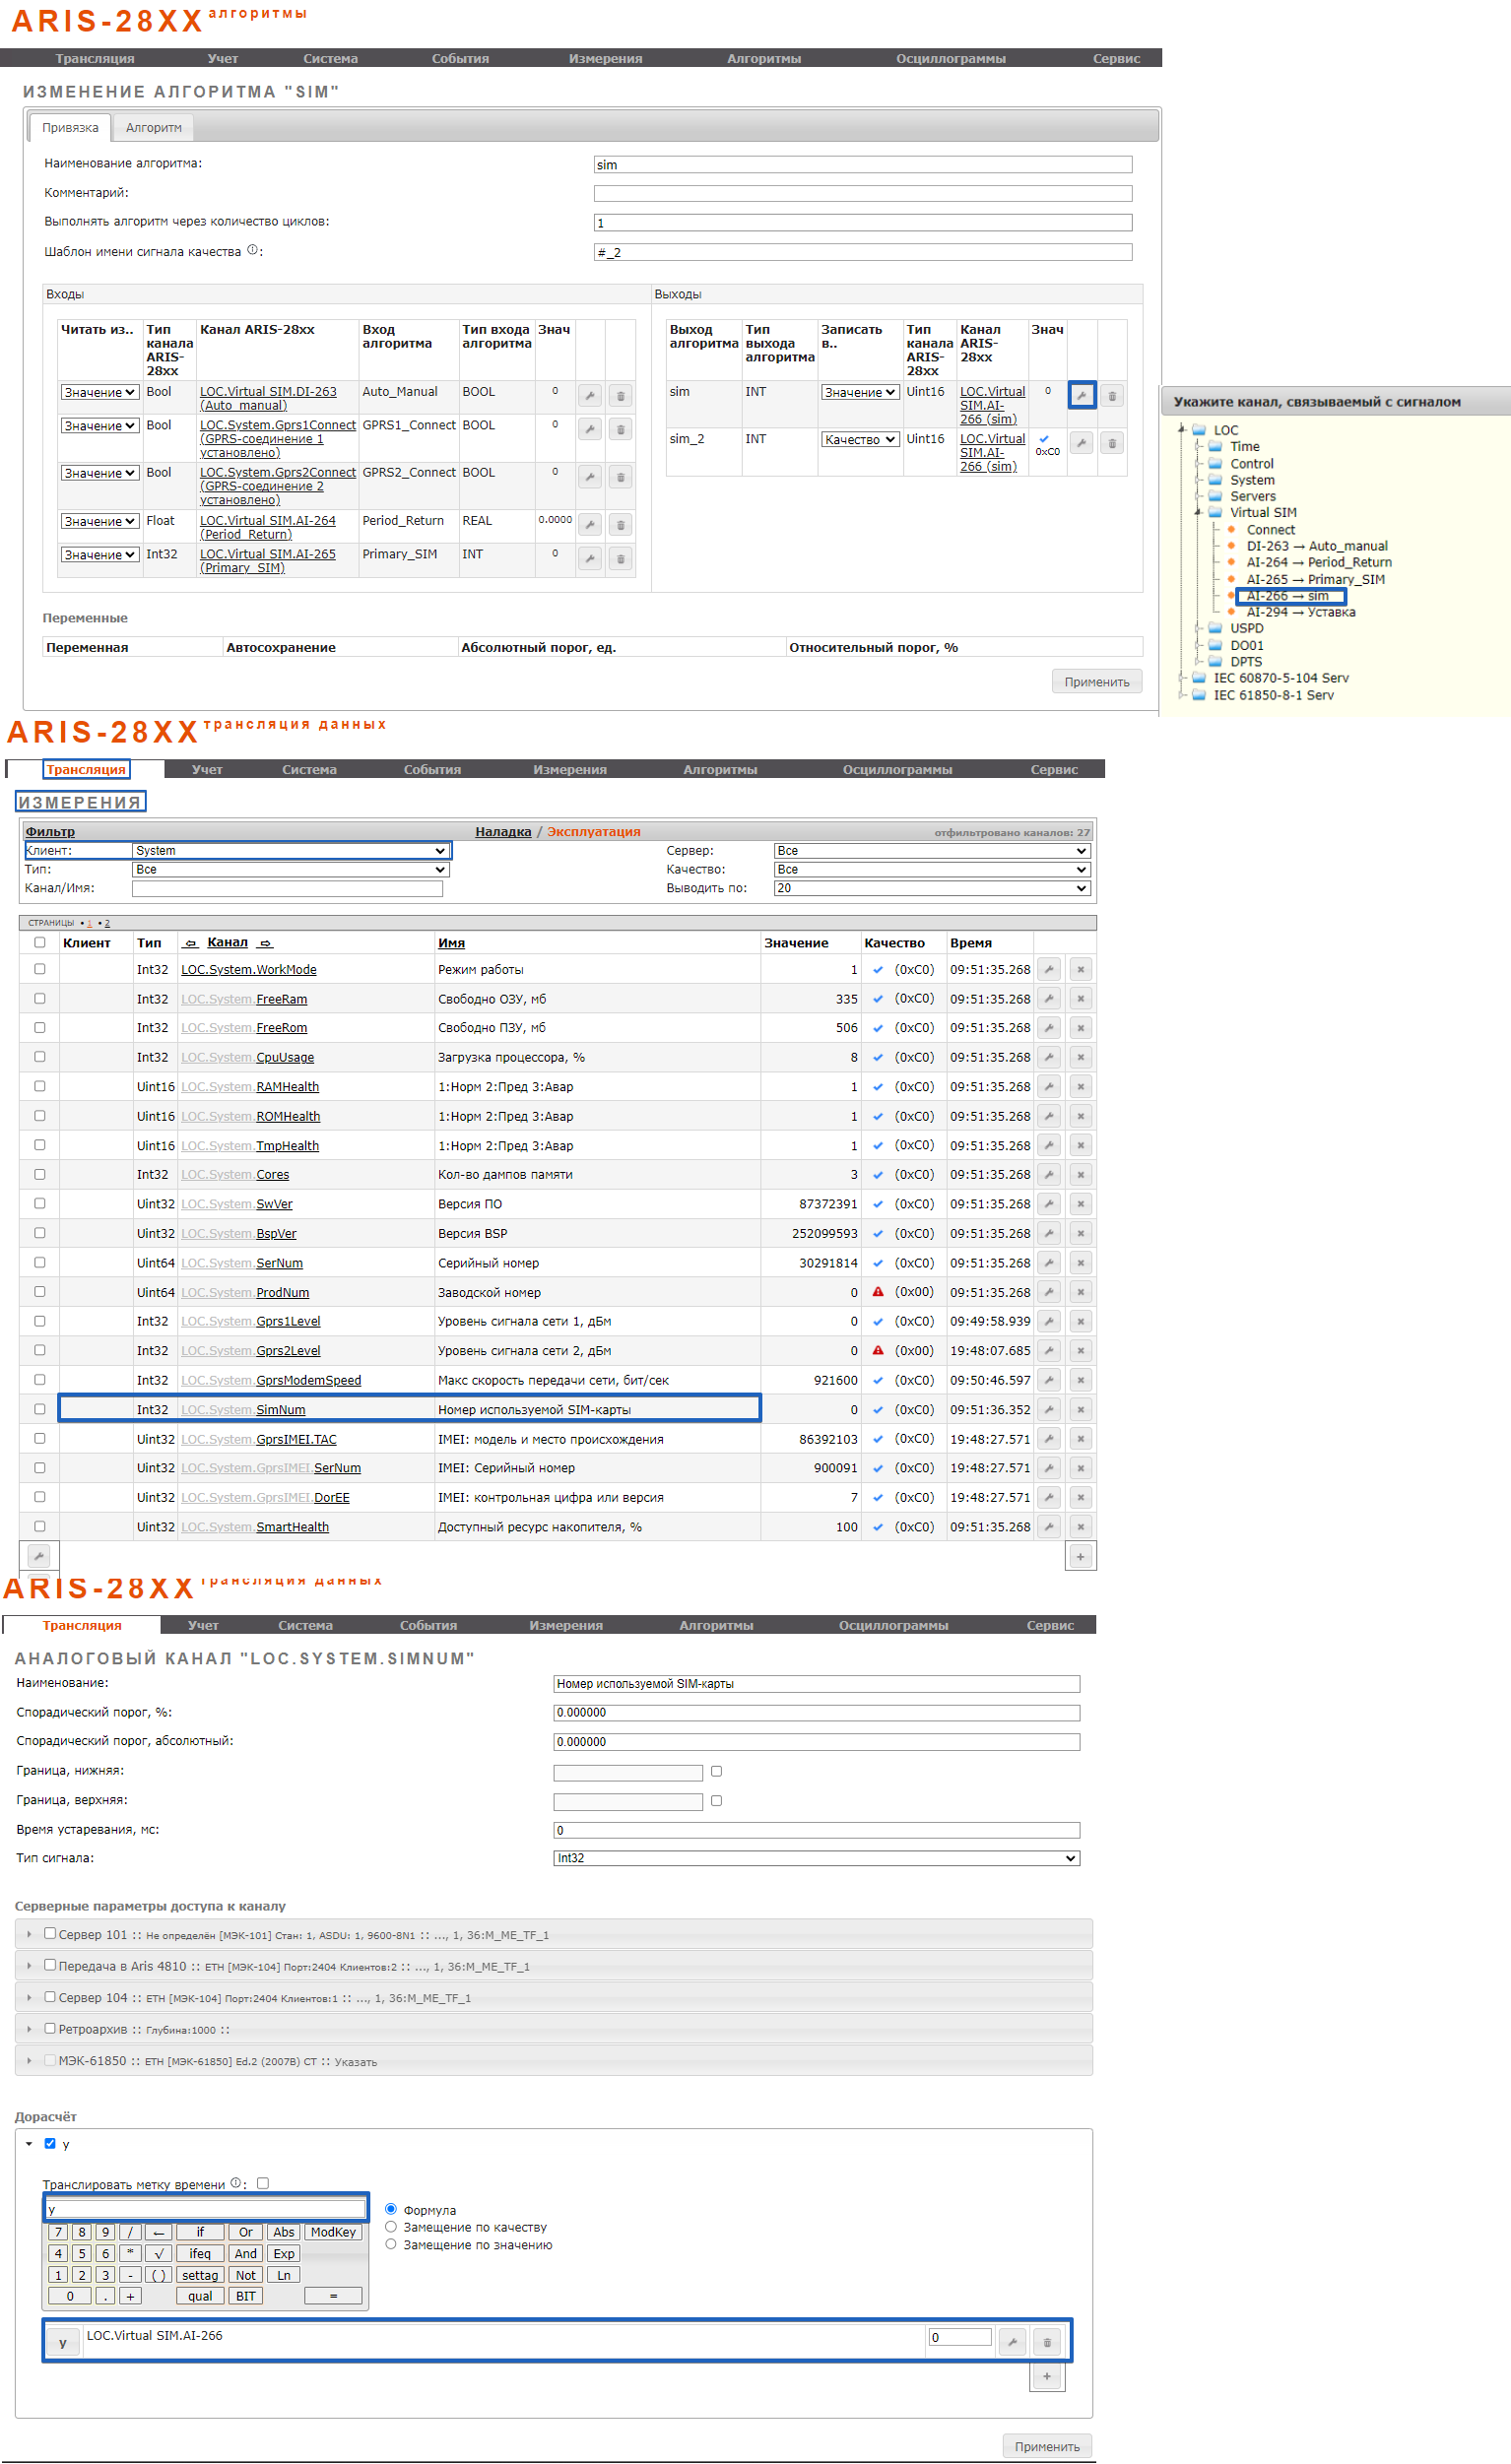Click the Наладка mode link
This screenshot has width=1511, height=2464.
[x=503, y=832]
